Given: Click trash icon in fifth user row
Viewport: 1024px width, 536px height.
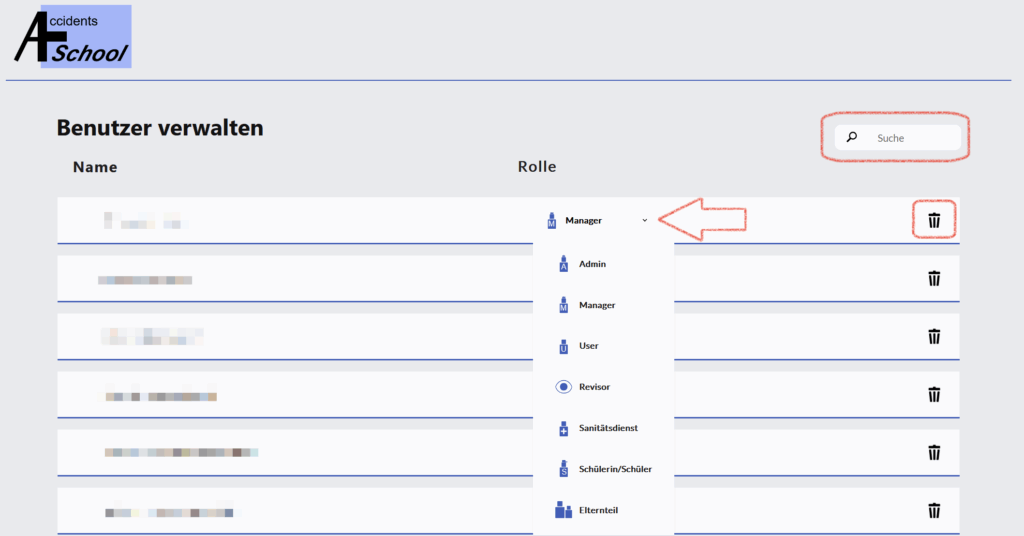Looking at the screenshot, I should point(934,453).
